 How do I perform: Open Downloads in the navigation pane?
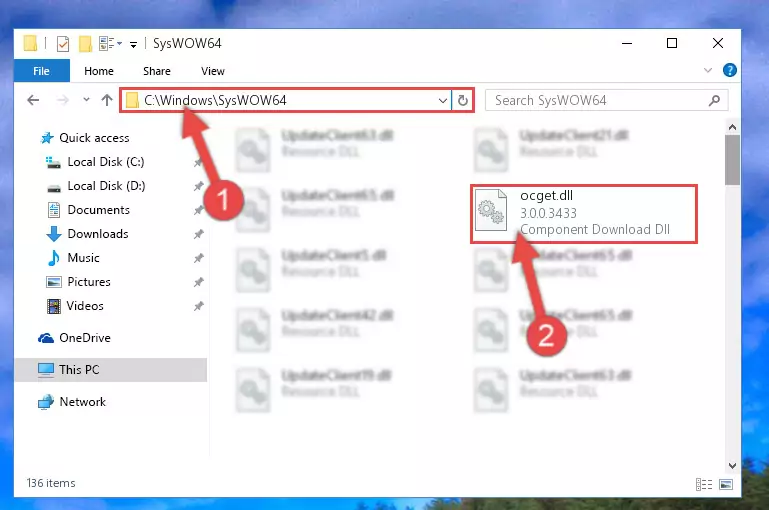point(98,234)
